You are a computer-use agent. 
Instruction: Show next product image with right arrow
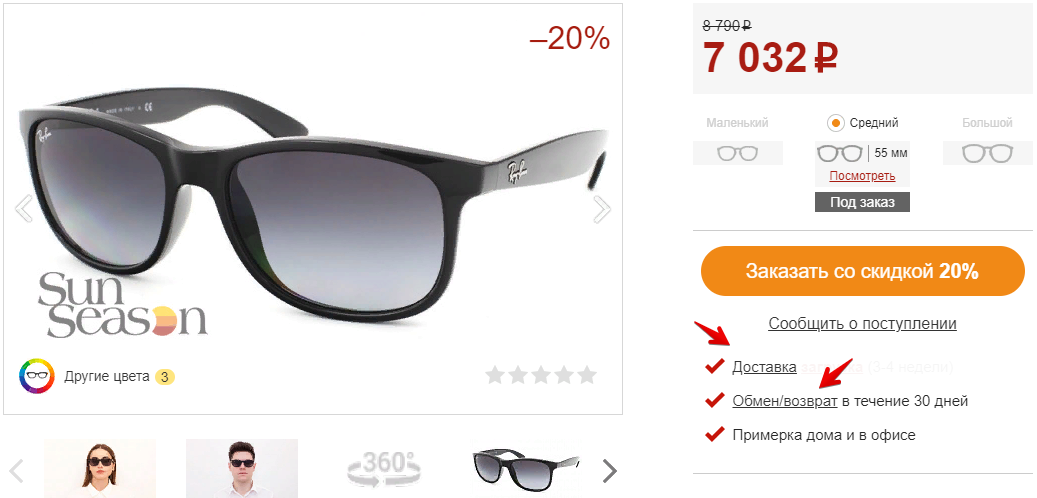point(602,209)
